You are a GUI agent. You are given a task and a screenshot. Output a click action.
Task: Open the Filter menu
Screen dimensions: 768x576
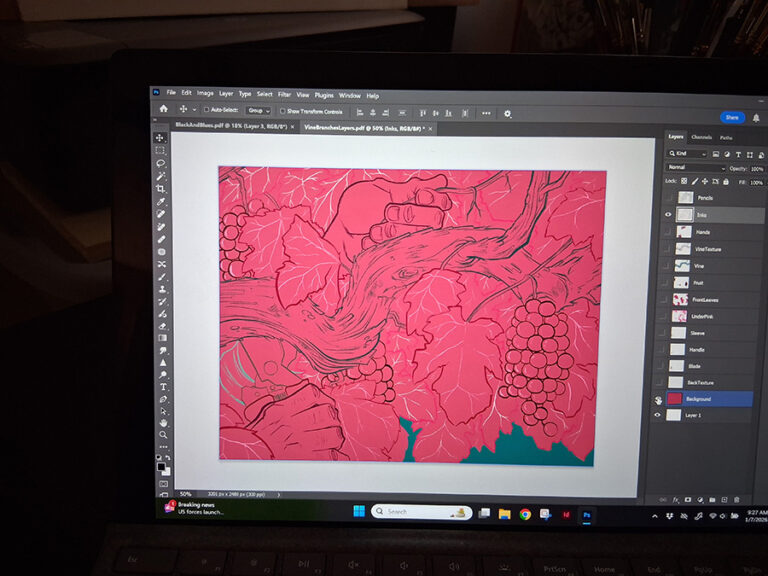click(x=284, y=94)
